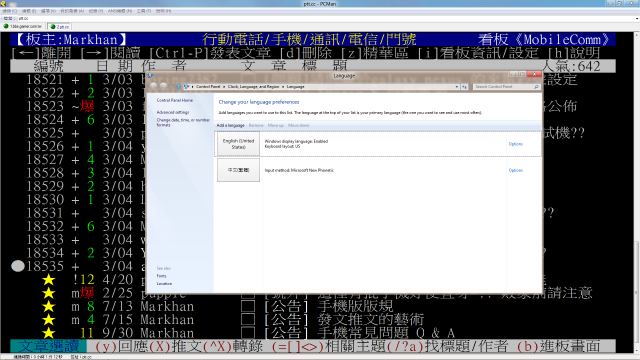Open Options for Microsoft New Phonetic language
Screen dimensions: 640x360
(x=516, y=170)
